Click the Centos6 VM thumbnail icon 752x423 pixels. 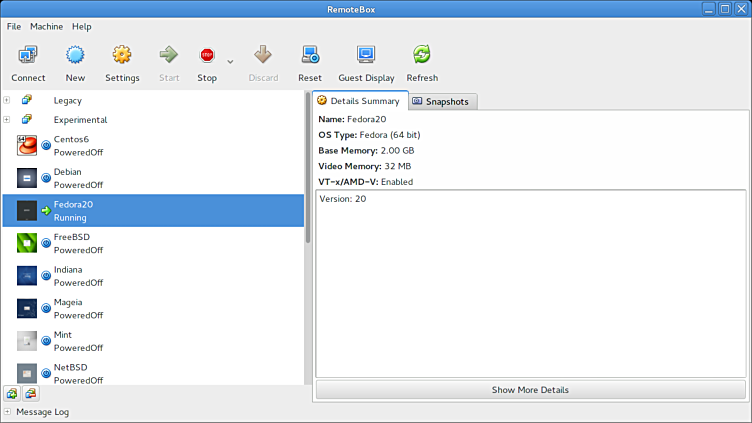click(27, 145)
